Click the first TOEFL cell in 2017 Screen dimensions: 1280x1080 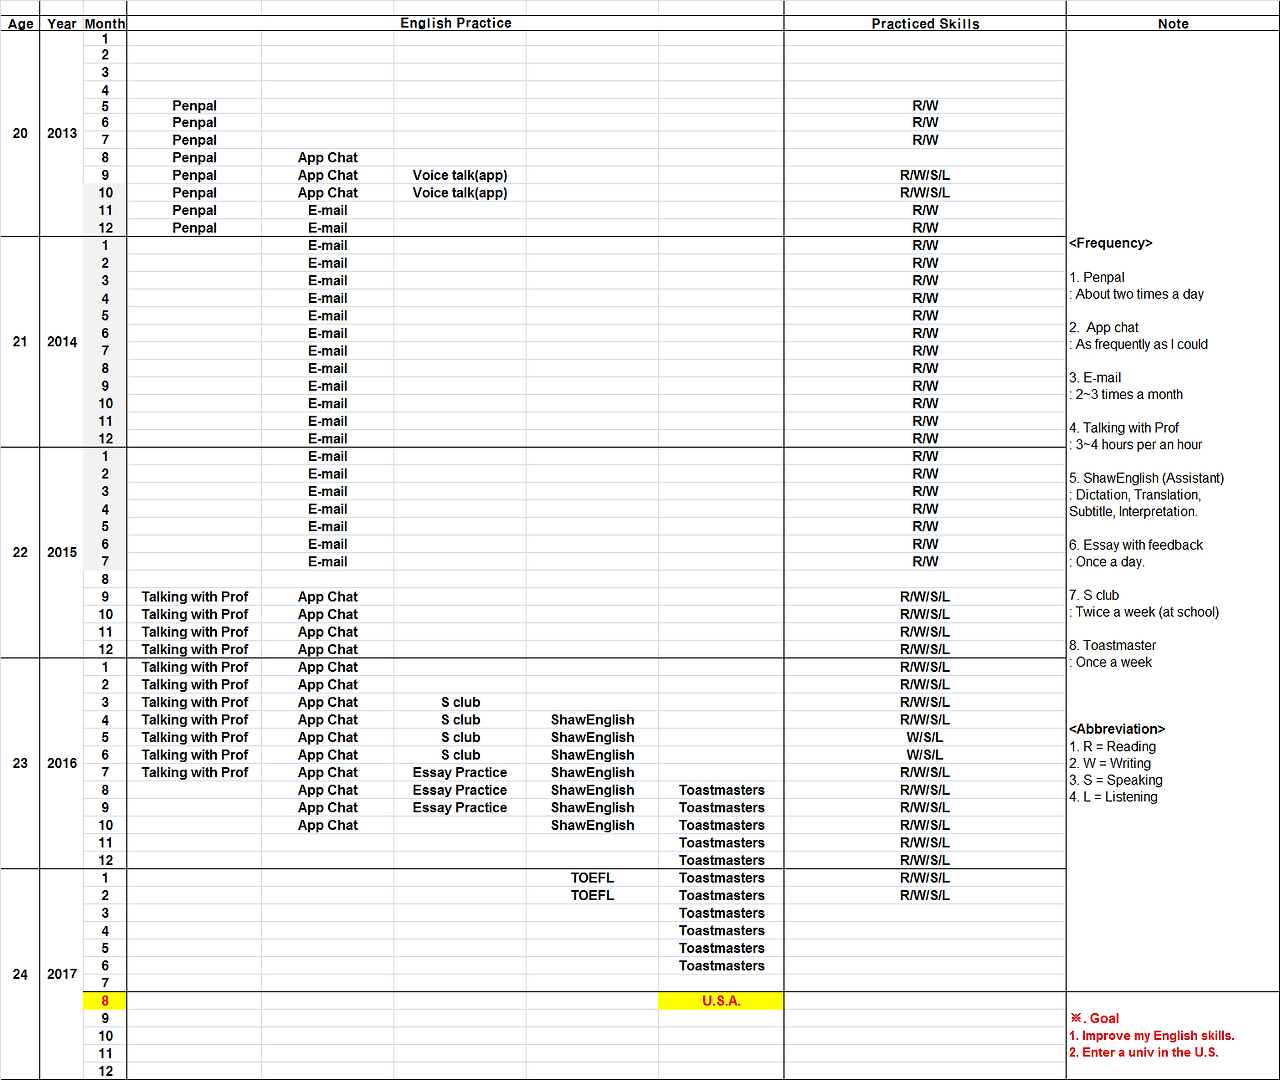point(592,878)
